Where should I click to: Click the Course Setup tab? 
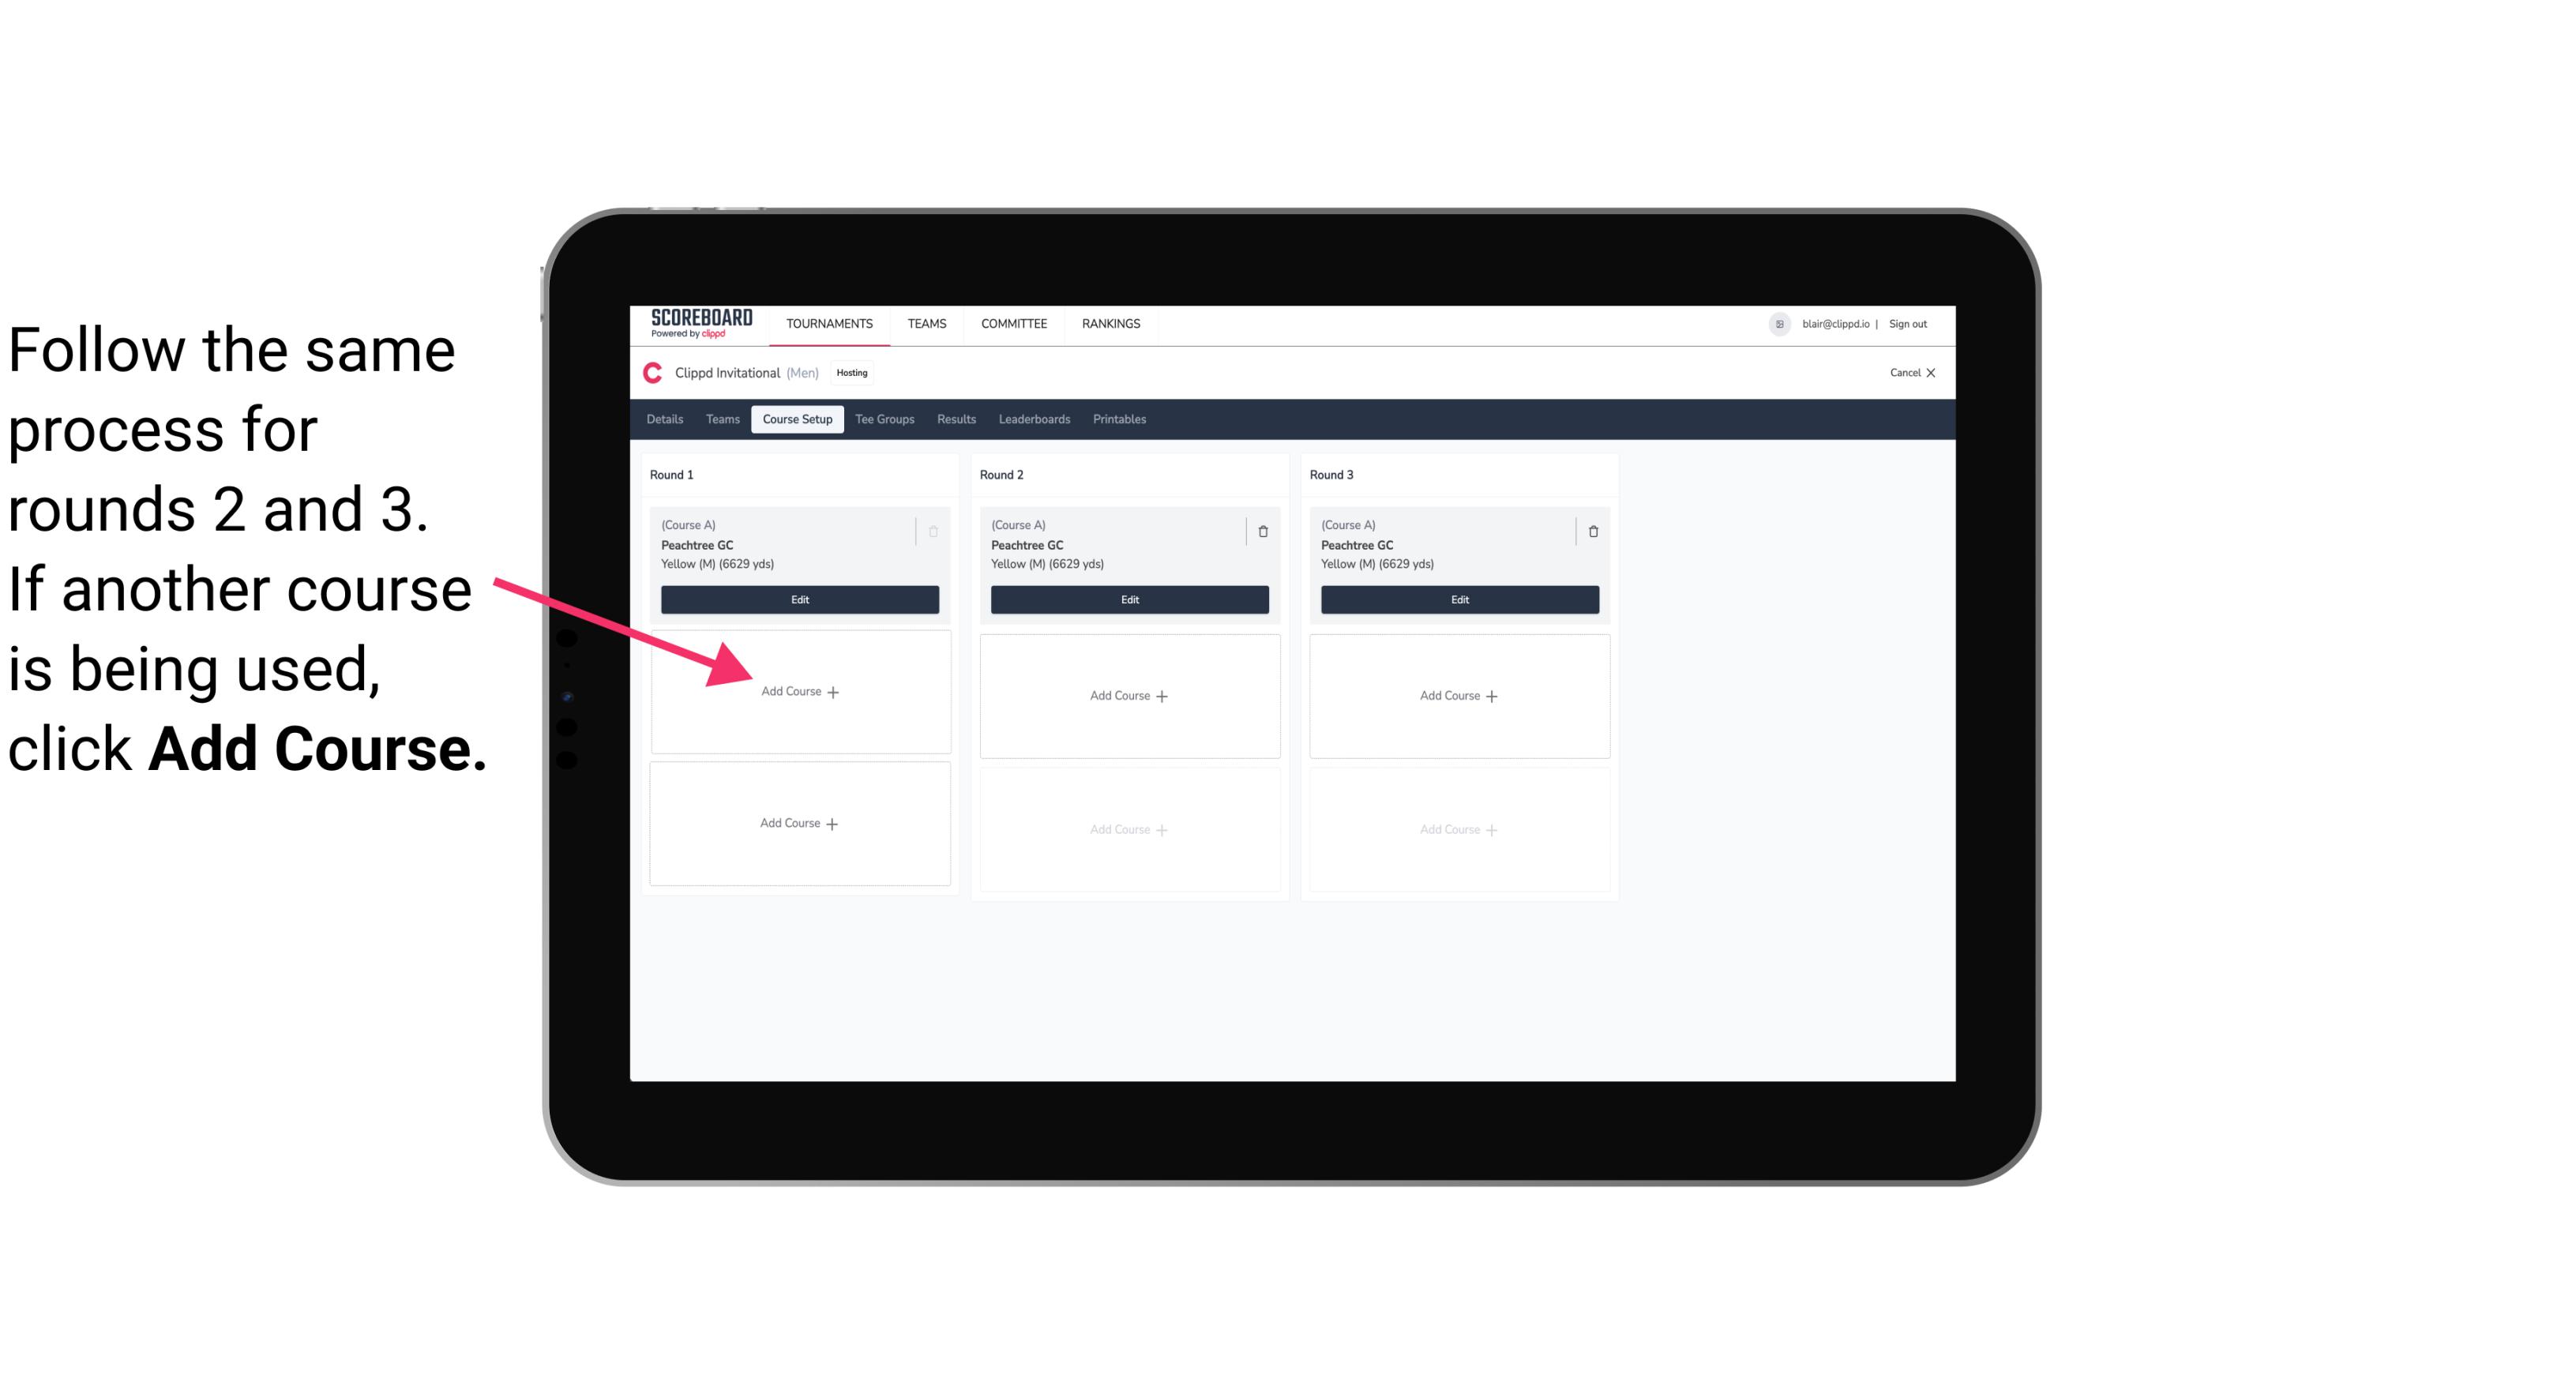(x=795, y=420)
